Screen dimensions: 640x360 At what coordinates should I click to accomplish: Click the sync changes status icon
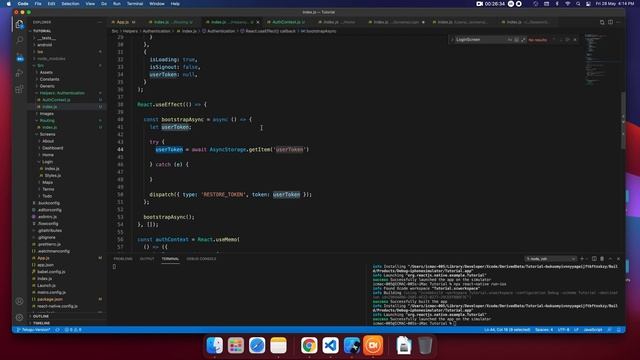click(58, 329)
